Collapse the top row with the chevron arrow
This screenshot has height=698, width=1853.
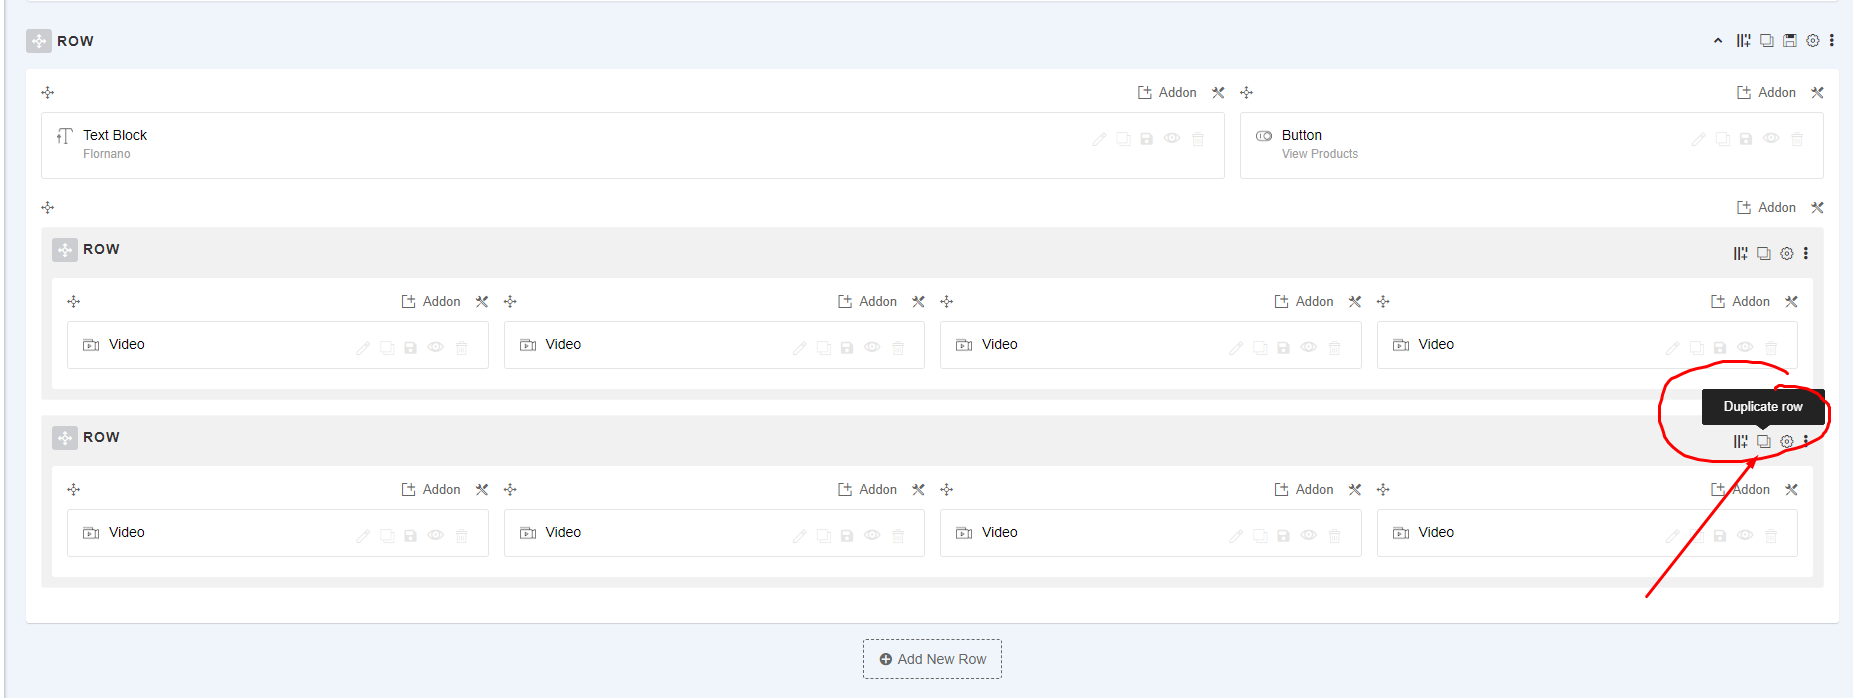(1718, 41)
